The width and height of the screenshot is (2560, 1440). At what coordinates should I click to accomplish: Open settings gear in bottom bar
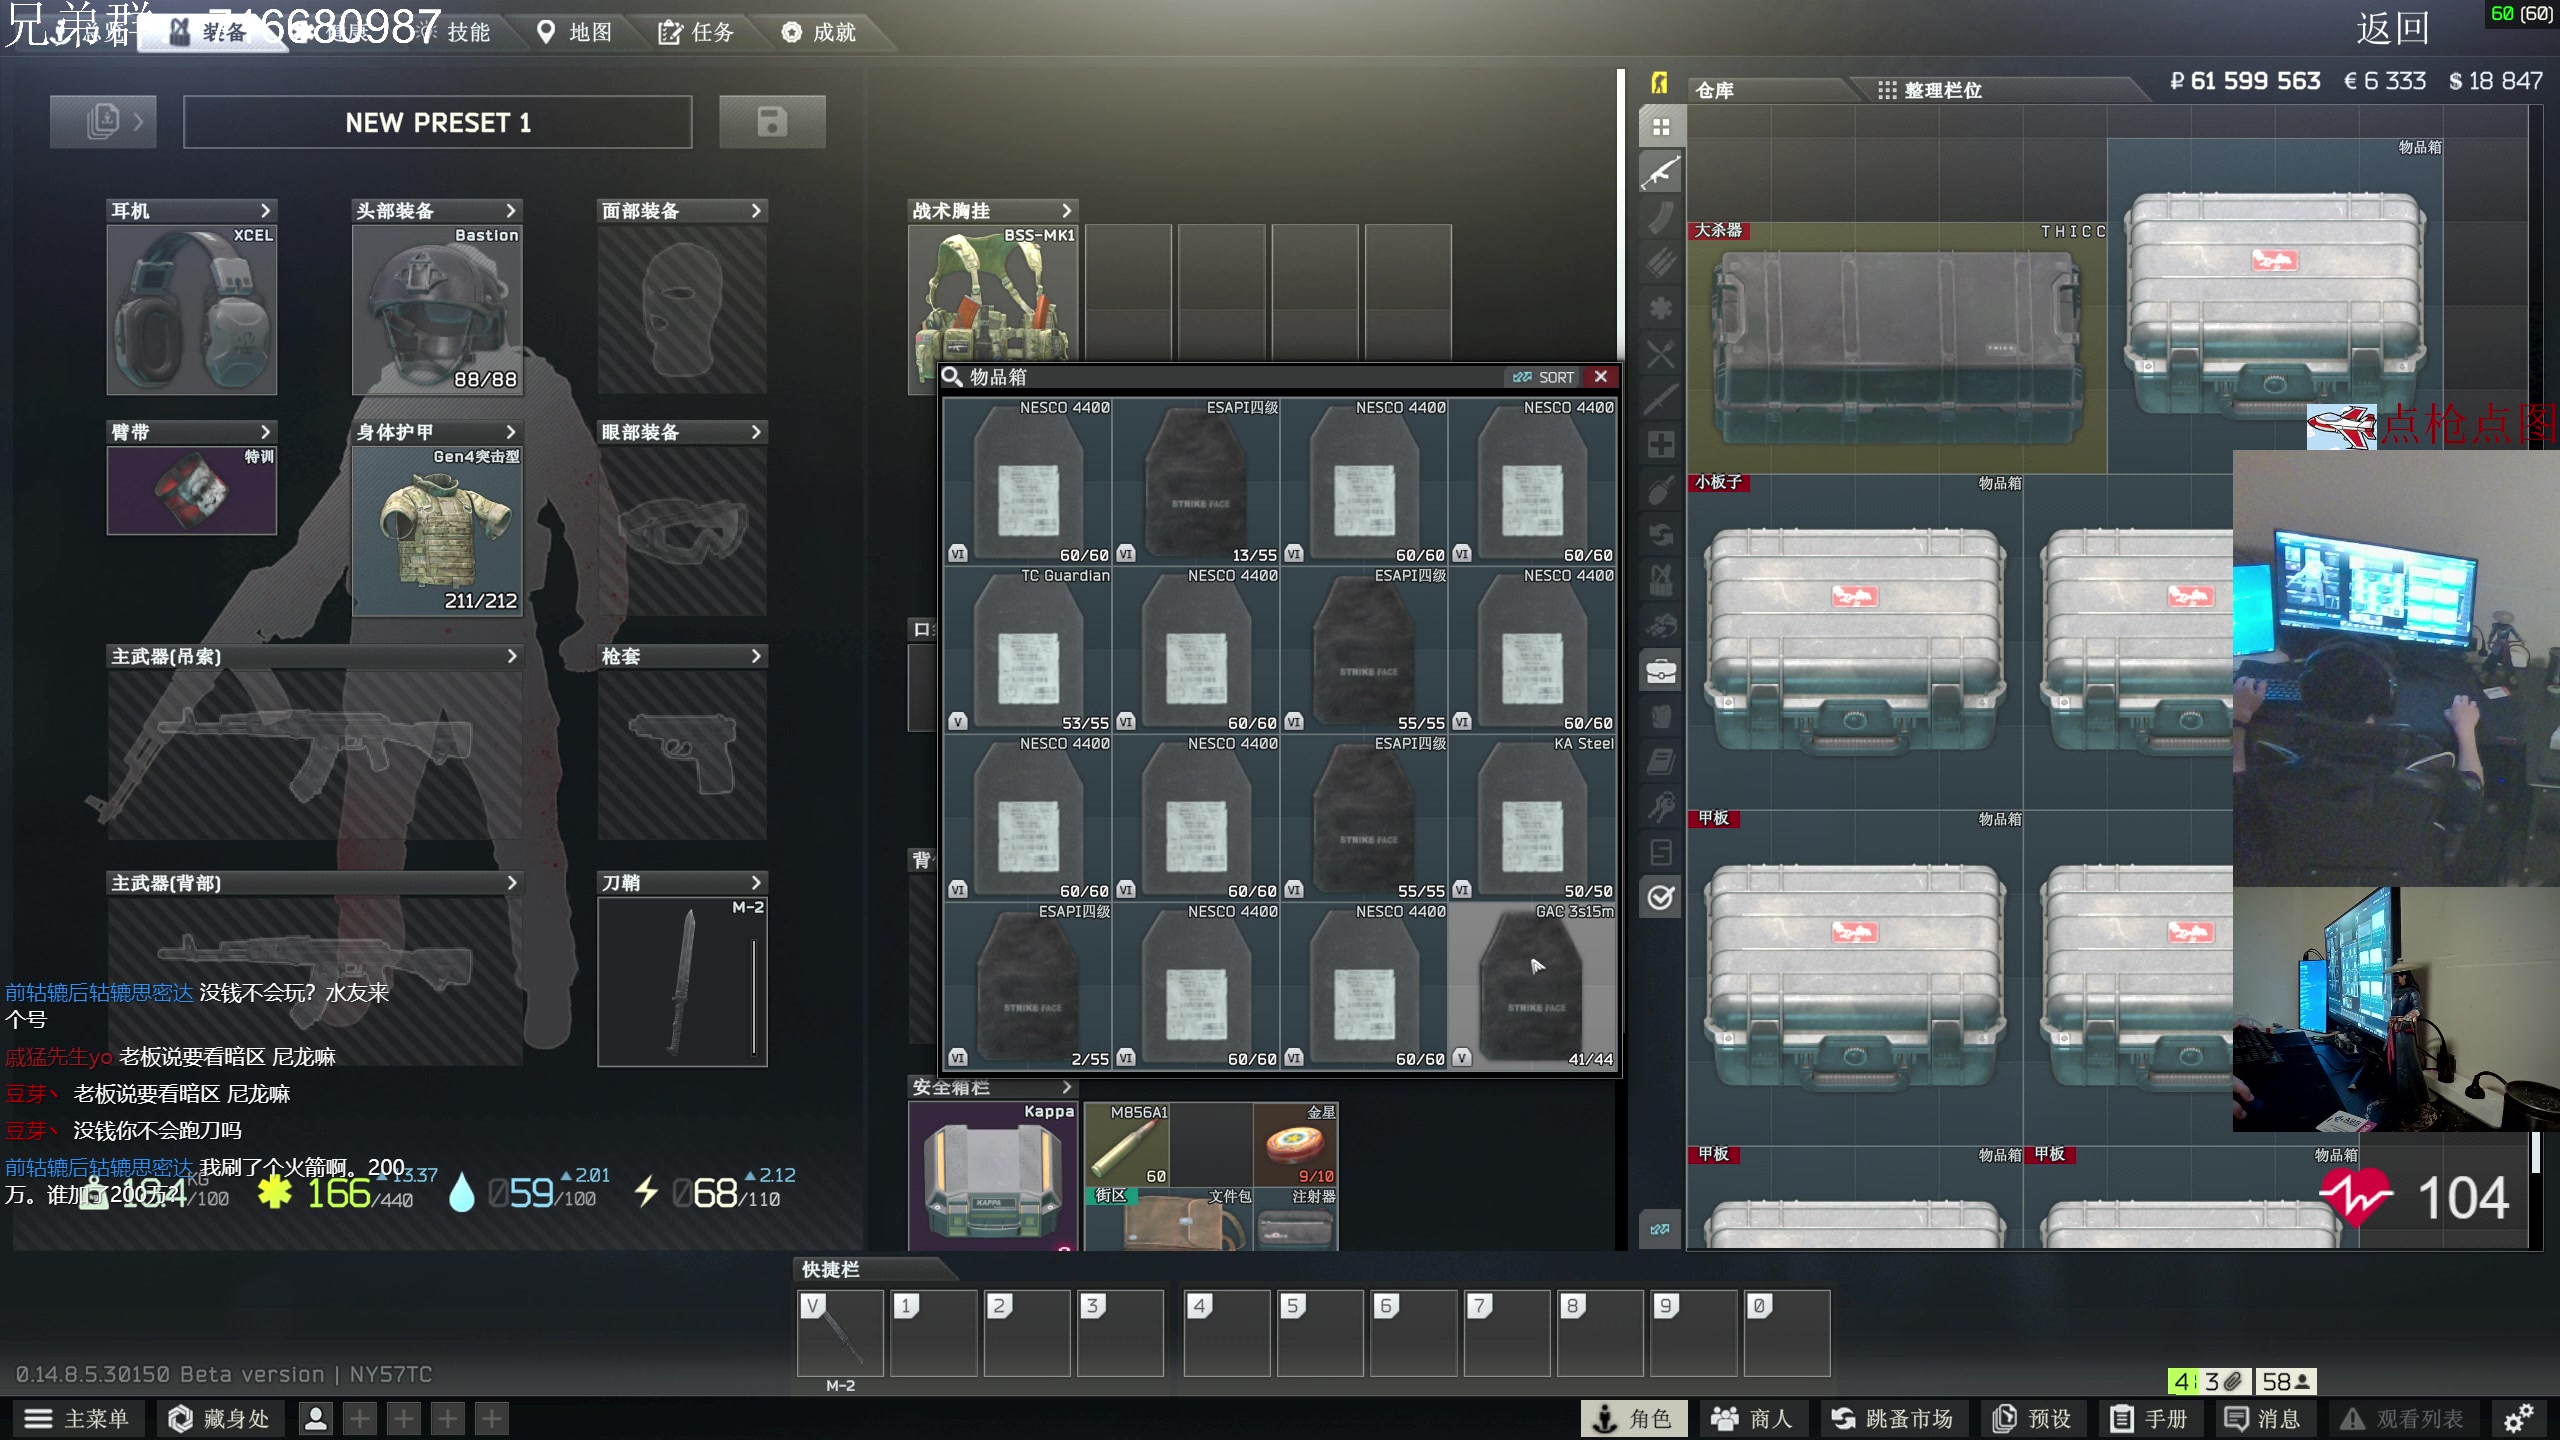point(2518,1418)
